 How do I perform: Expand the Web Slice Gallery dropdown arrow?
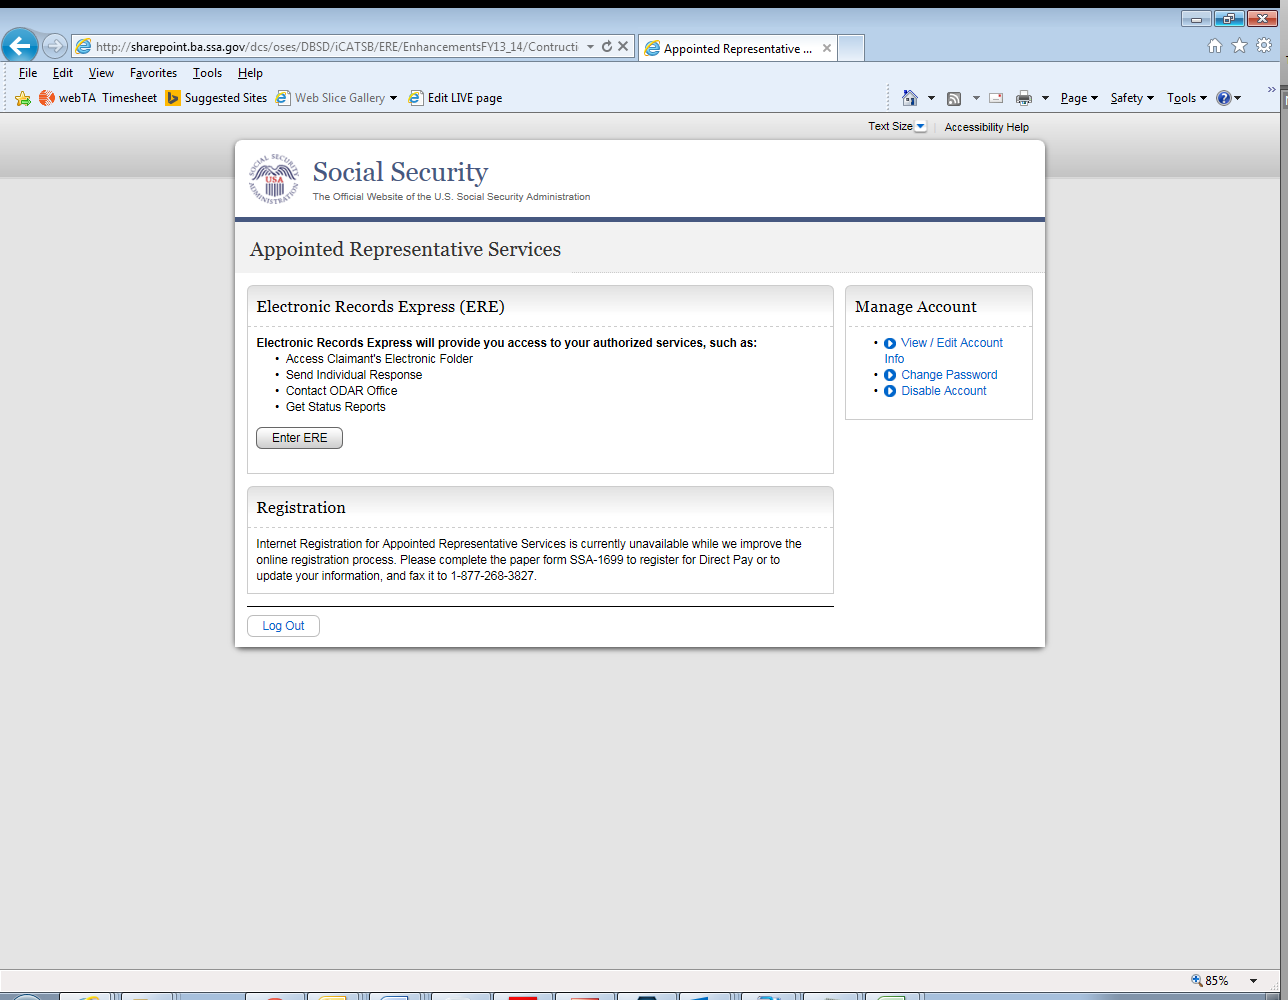coord(393,98)
